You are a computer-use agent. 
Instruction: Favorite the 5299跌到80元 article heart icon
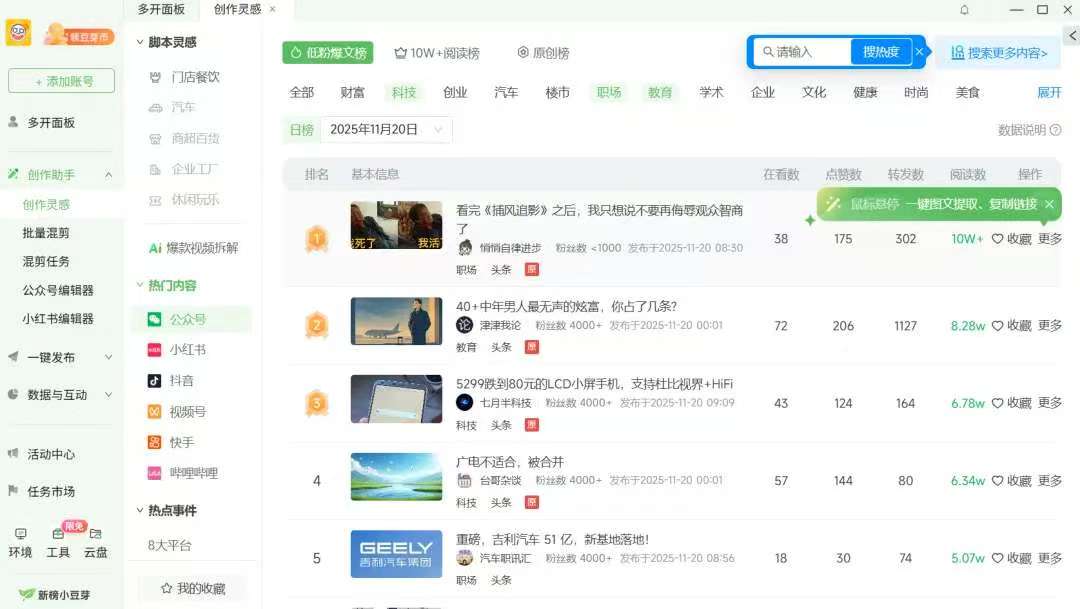point(997,403)
